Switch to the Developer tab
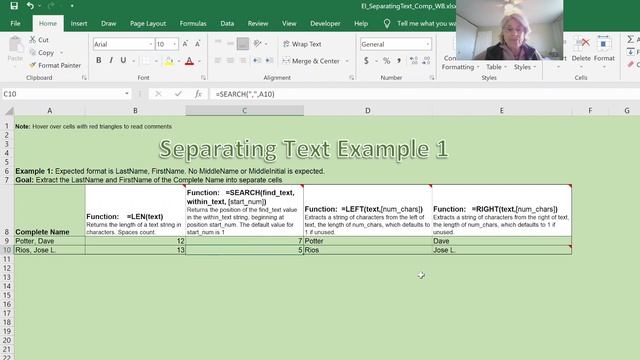Image resolution: width=640 pixels, height=360 pixels. tap(325, 23)
